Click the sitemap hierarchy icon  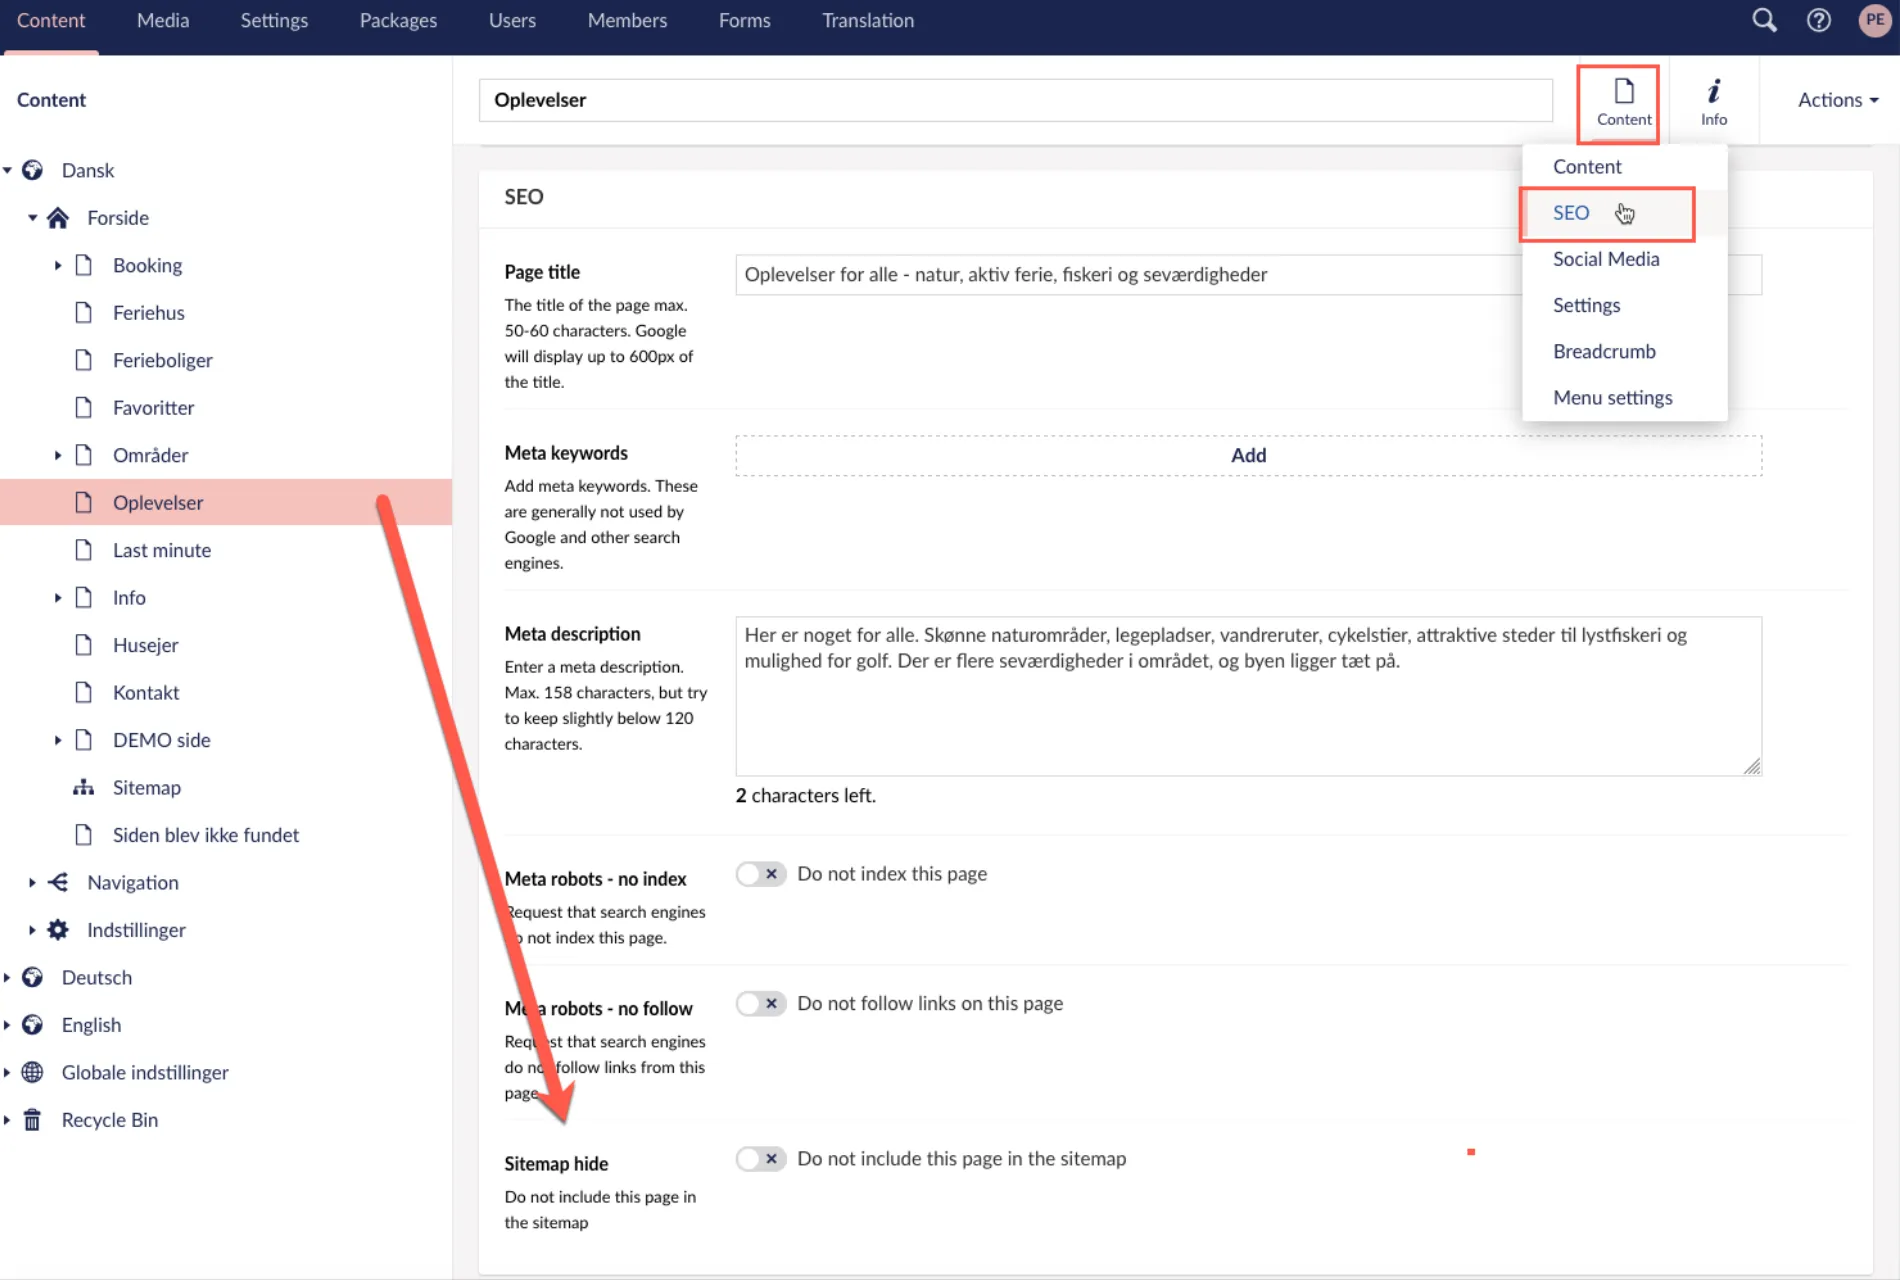[84, 787]
